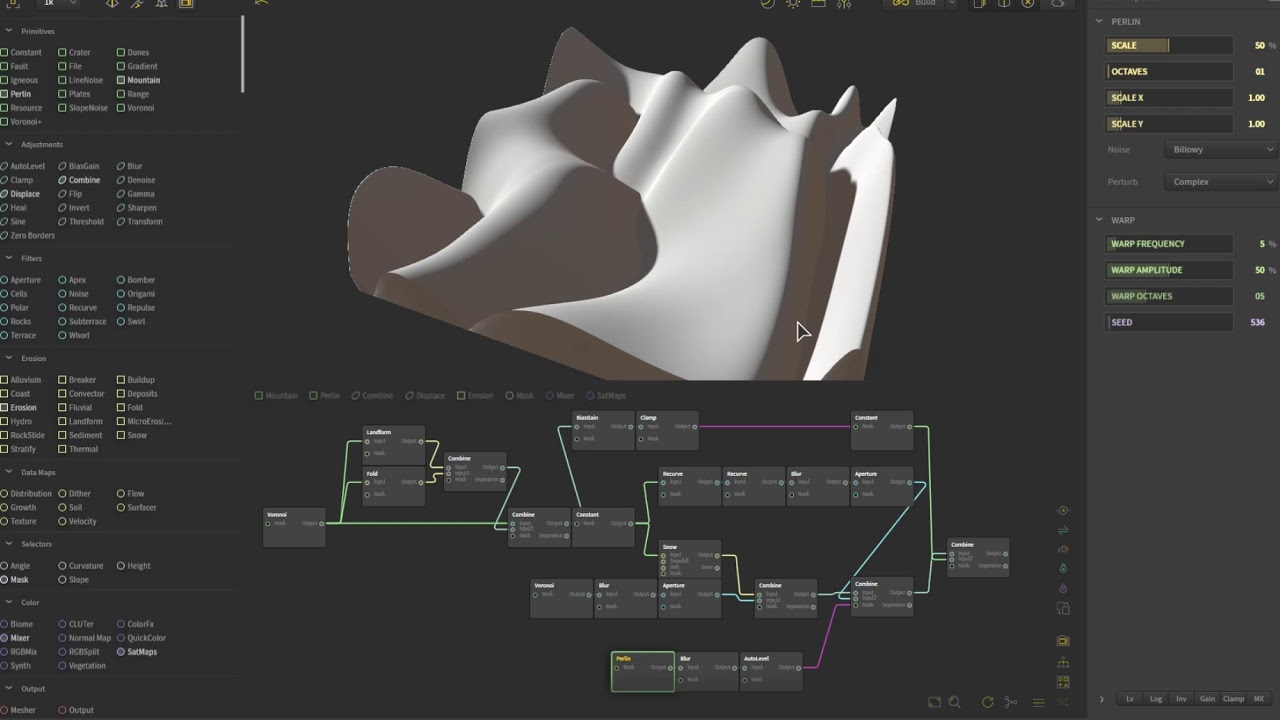Add an Alluvium node from Erosion list
The image size is (1280, 720).
tap(21, 380)
